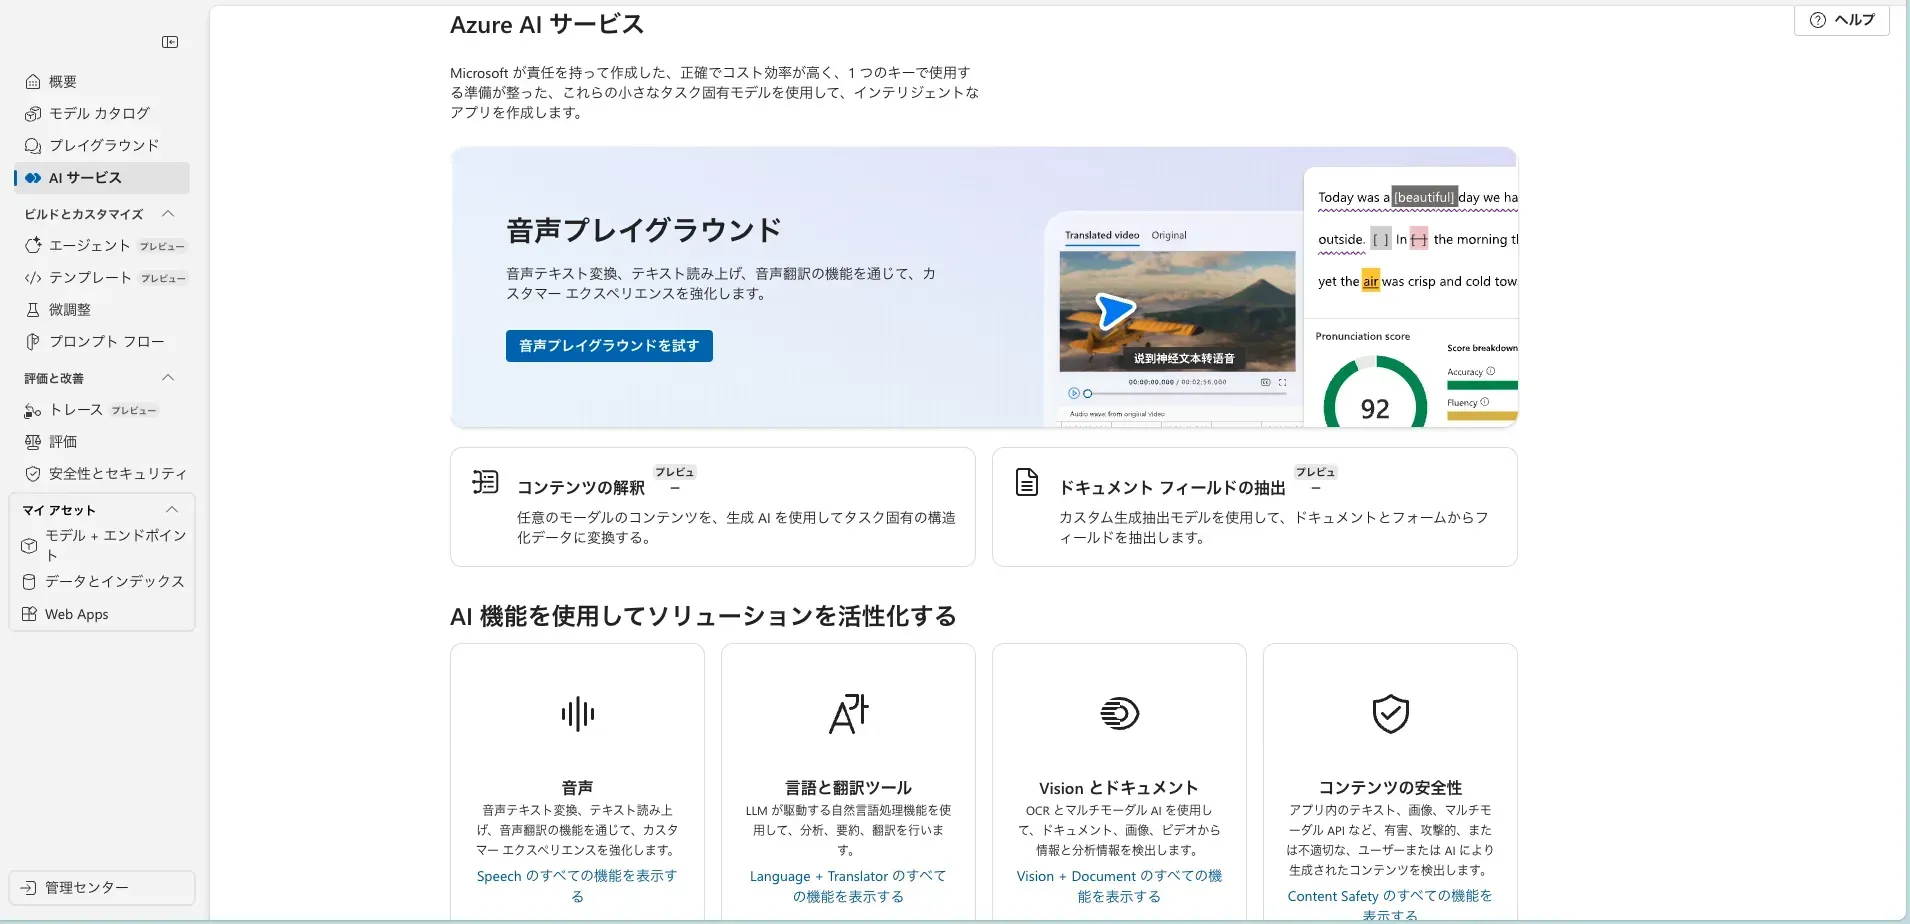Screen dimensions: 1910x924
Task: Click the コンテンツの安全性 shield icon
Action: click(1390, 714)
